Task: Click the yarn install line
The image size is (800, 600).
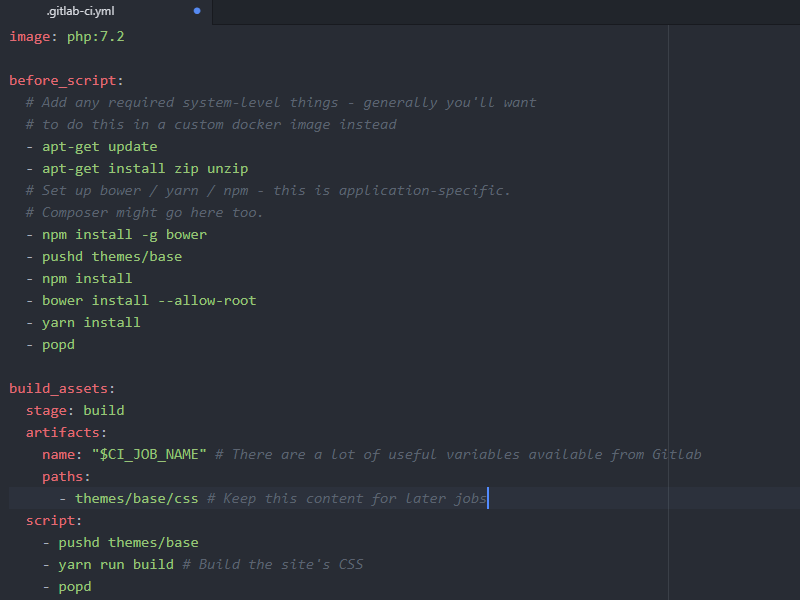Action: coord(85,322)
